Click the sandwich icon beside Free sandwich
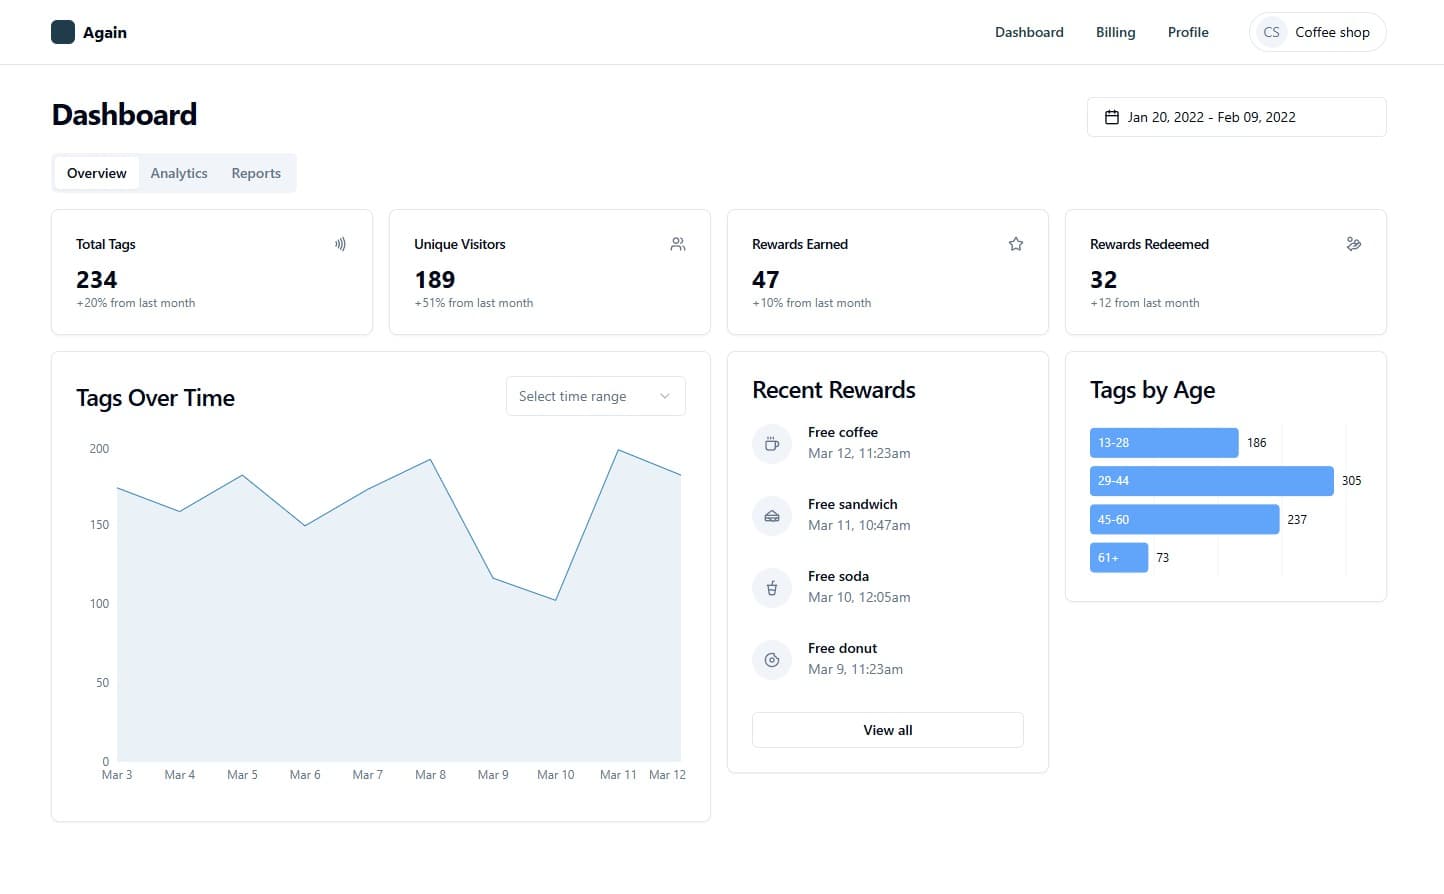Viewport: 1444px width, 894px height. [x=771, y=515]
